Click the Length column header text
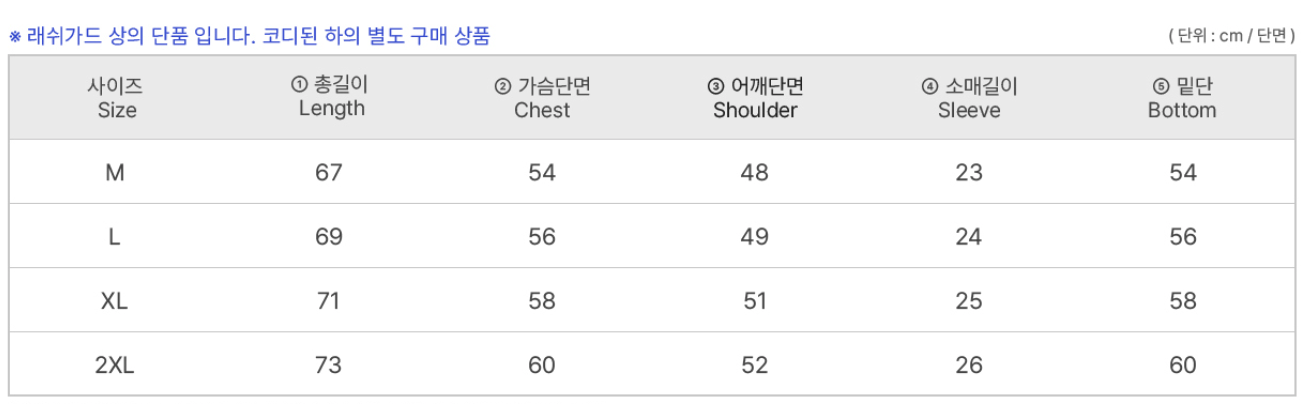Image resolution: width=1308 pixels, height=404 pixels. click(x=332, y=109)
